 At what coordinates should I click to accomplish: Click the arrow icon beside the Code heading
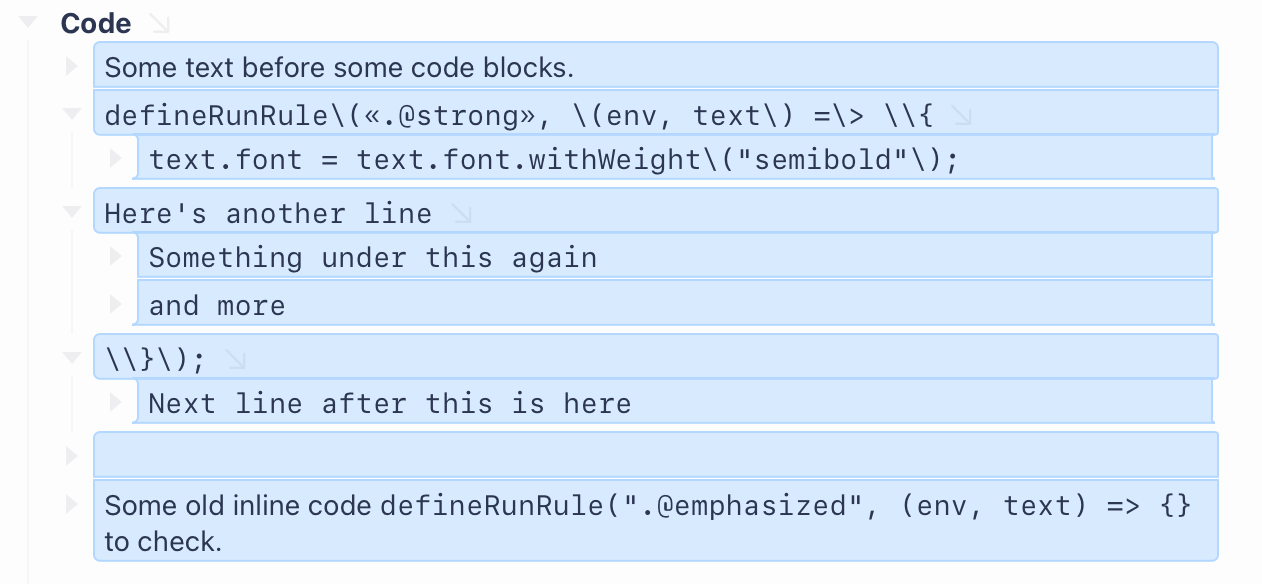tap(158, 22)
